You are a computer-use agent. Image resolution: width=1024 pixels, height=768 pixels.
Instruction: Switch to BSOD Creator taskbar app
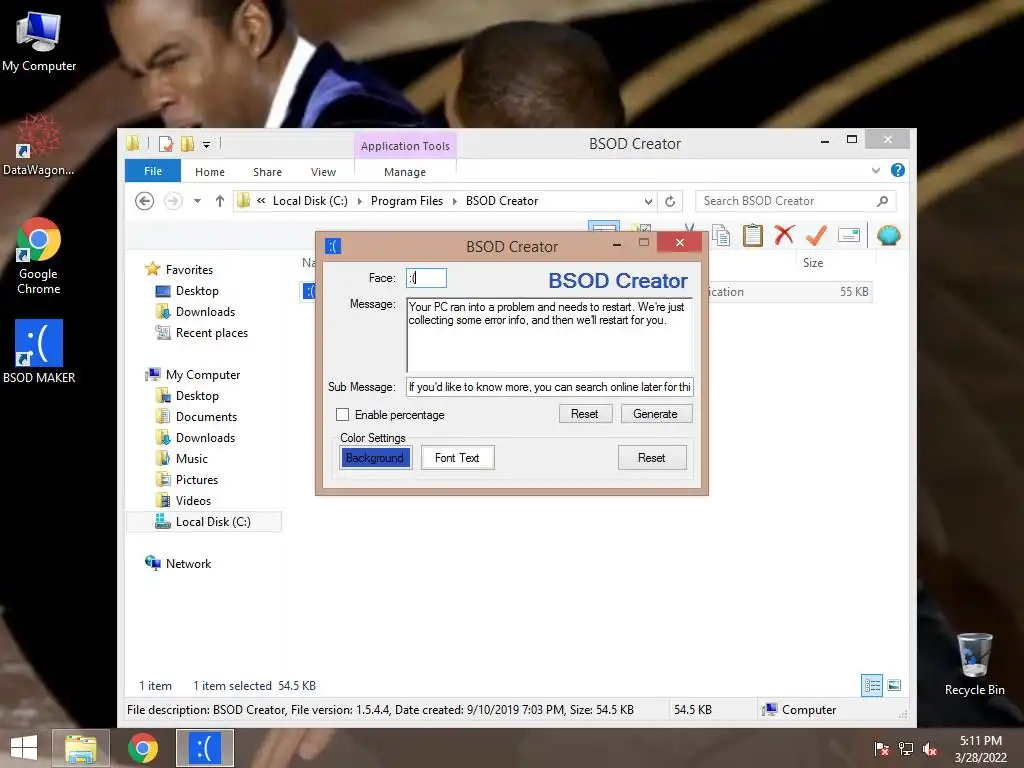coord(205,748)
